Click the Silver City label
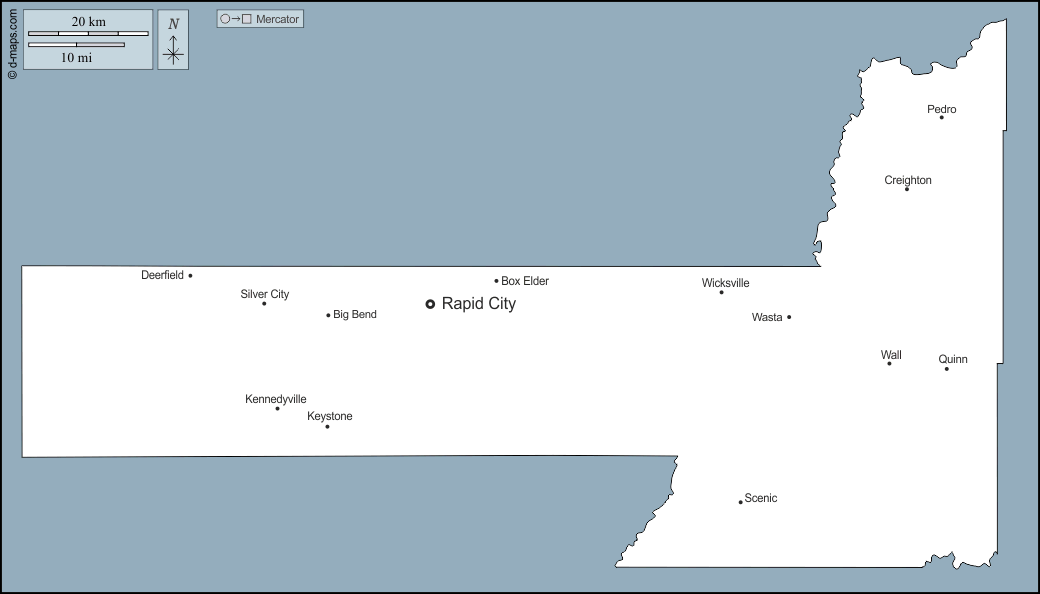Image resolution: width=1040 pixels, height=594 pixels. coord(265,294)
